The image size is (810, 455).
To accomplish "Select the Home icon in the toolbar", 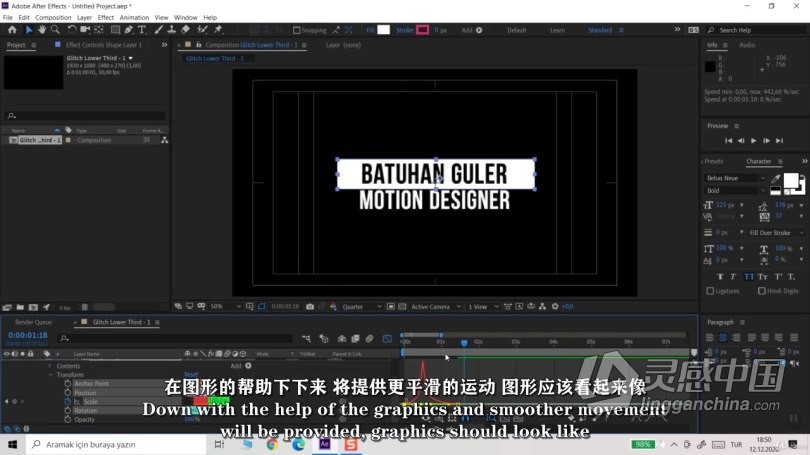I will click(x=12, y=30).
